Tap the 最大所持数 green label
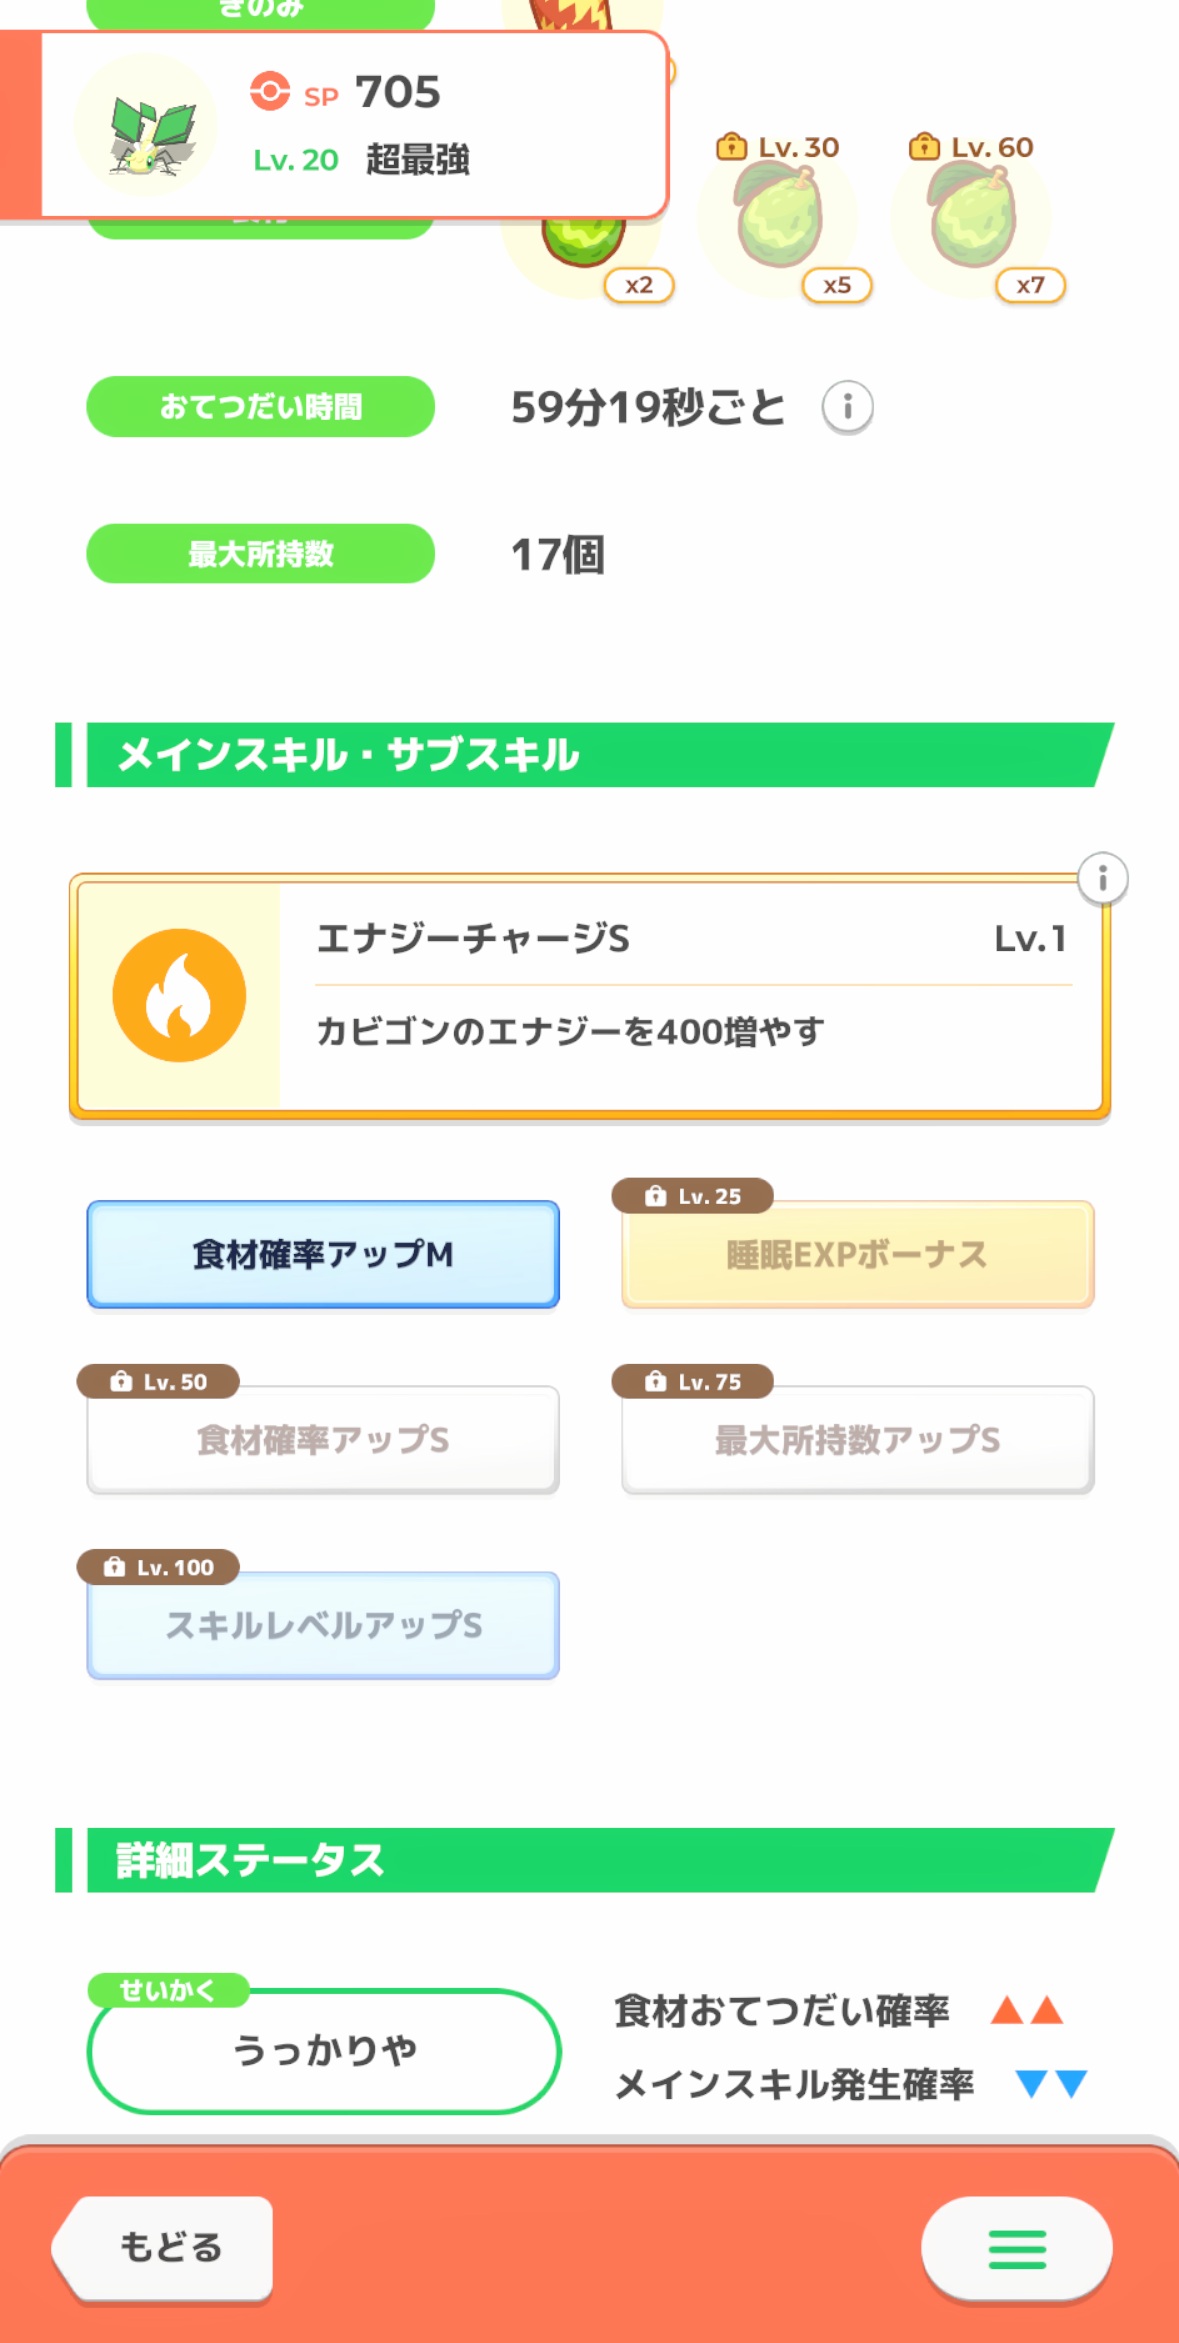This screenshot has height=2343, width=1179. click(260, 554)
